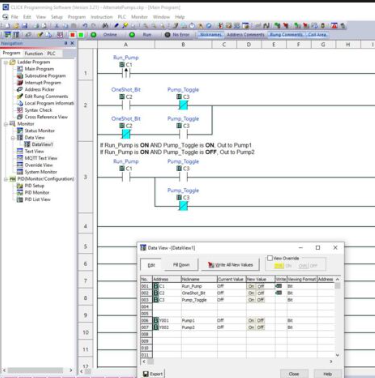Open Address Picker from navigation
375x378 pixels.
(39, 89)
